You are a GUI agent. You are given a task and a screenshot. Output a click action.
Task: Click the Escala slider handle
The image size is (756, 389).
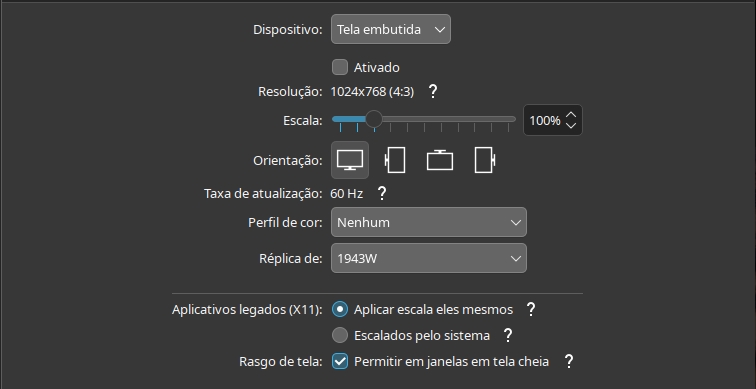(374, 119)
